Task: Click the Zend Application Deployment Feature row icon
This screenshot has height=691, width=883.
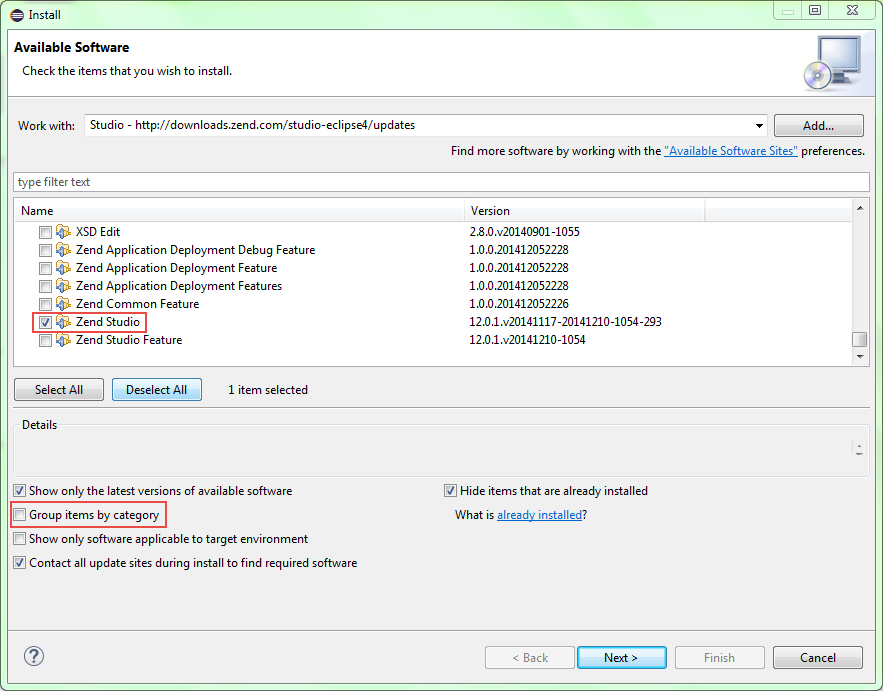Action: 64,268
